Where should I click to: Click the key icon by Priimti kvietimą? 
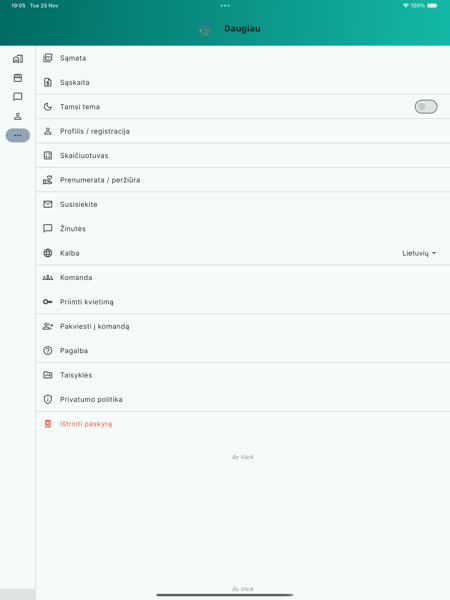point(48,302)
